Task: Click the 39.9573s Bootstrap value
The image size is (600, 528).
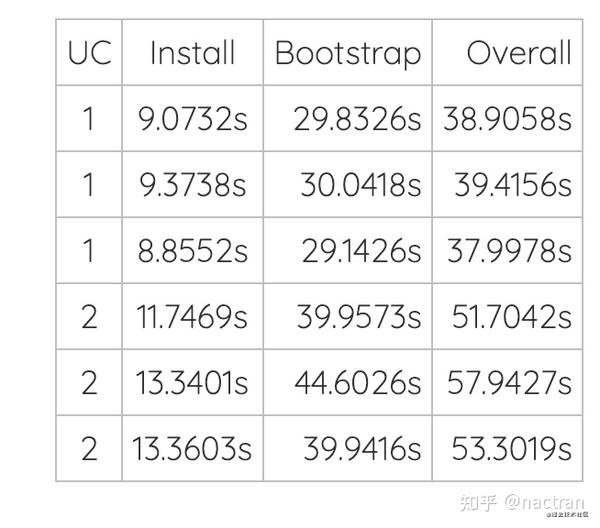Action: click(x=358, y=317)
